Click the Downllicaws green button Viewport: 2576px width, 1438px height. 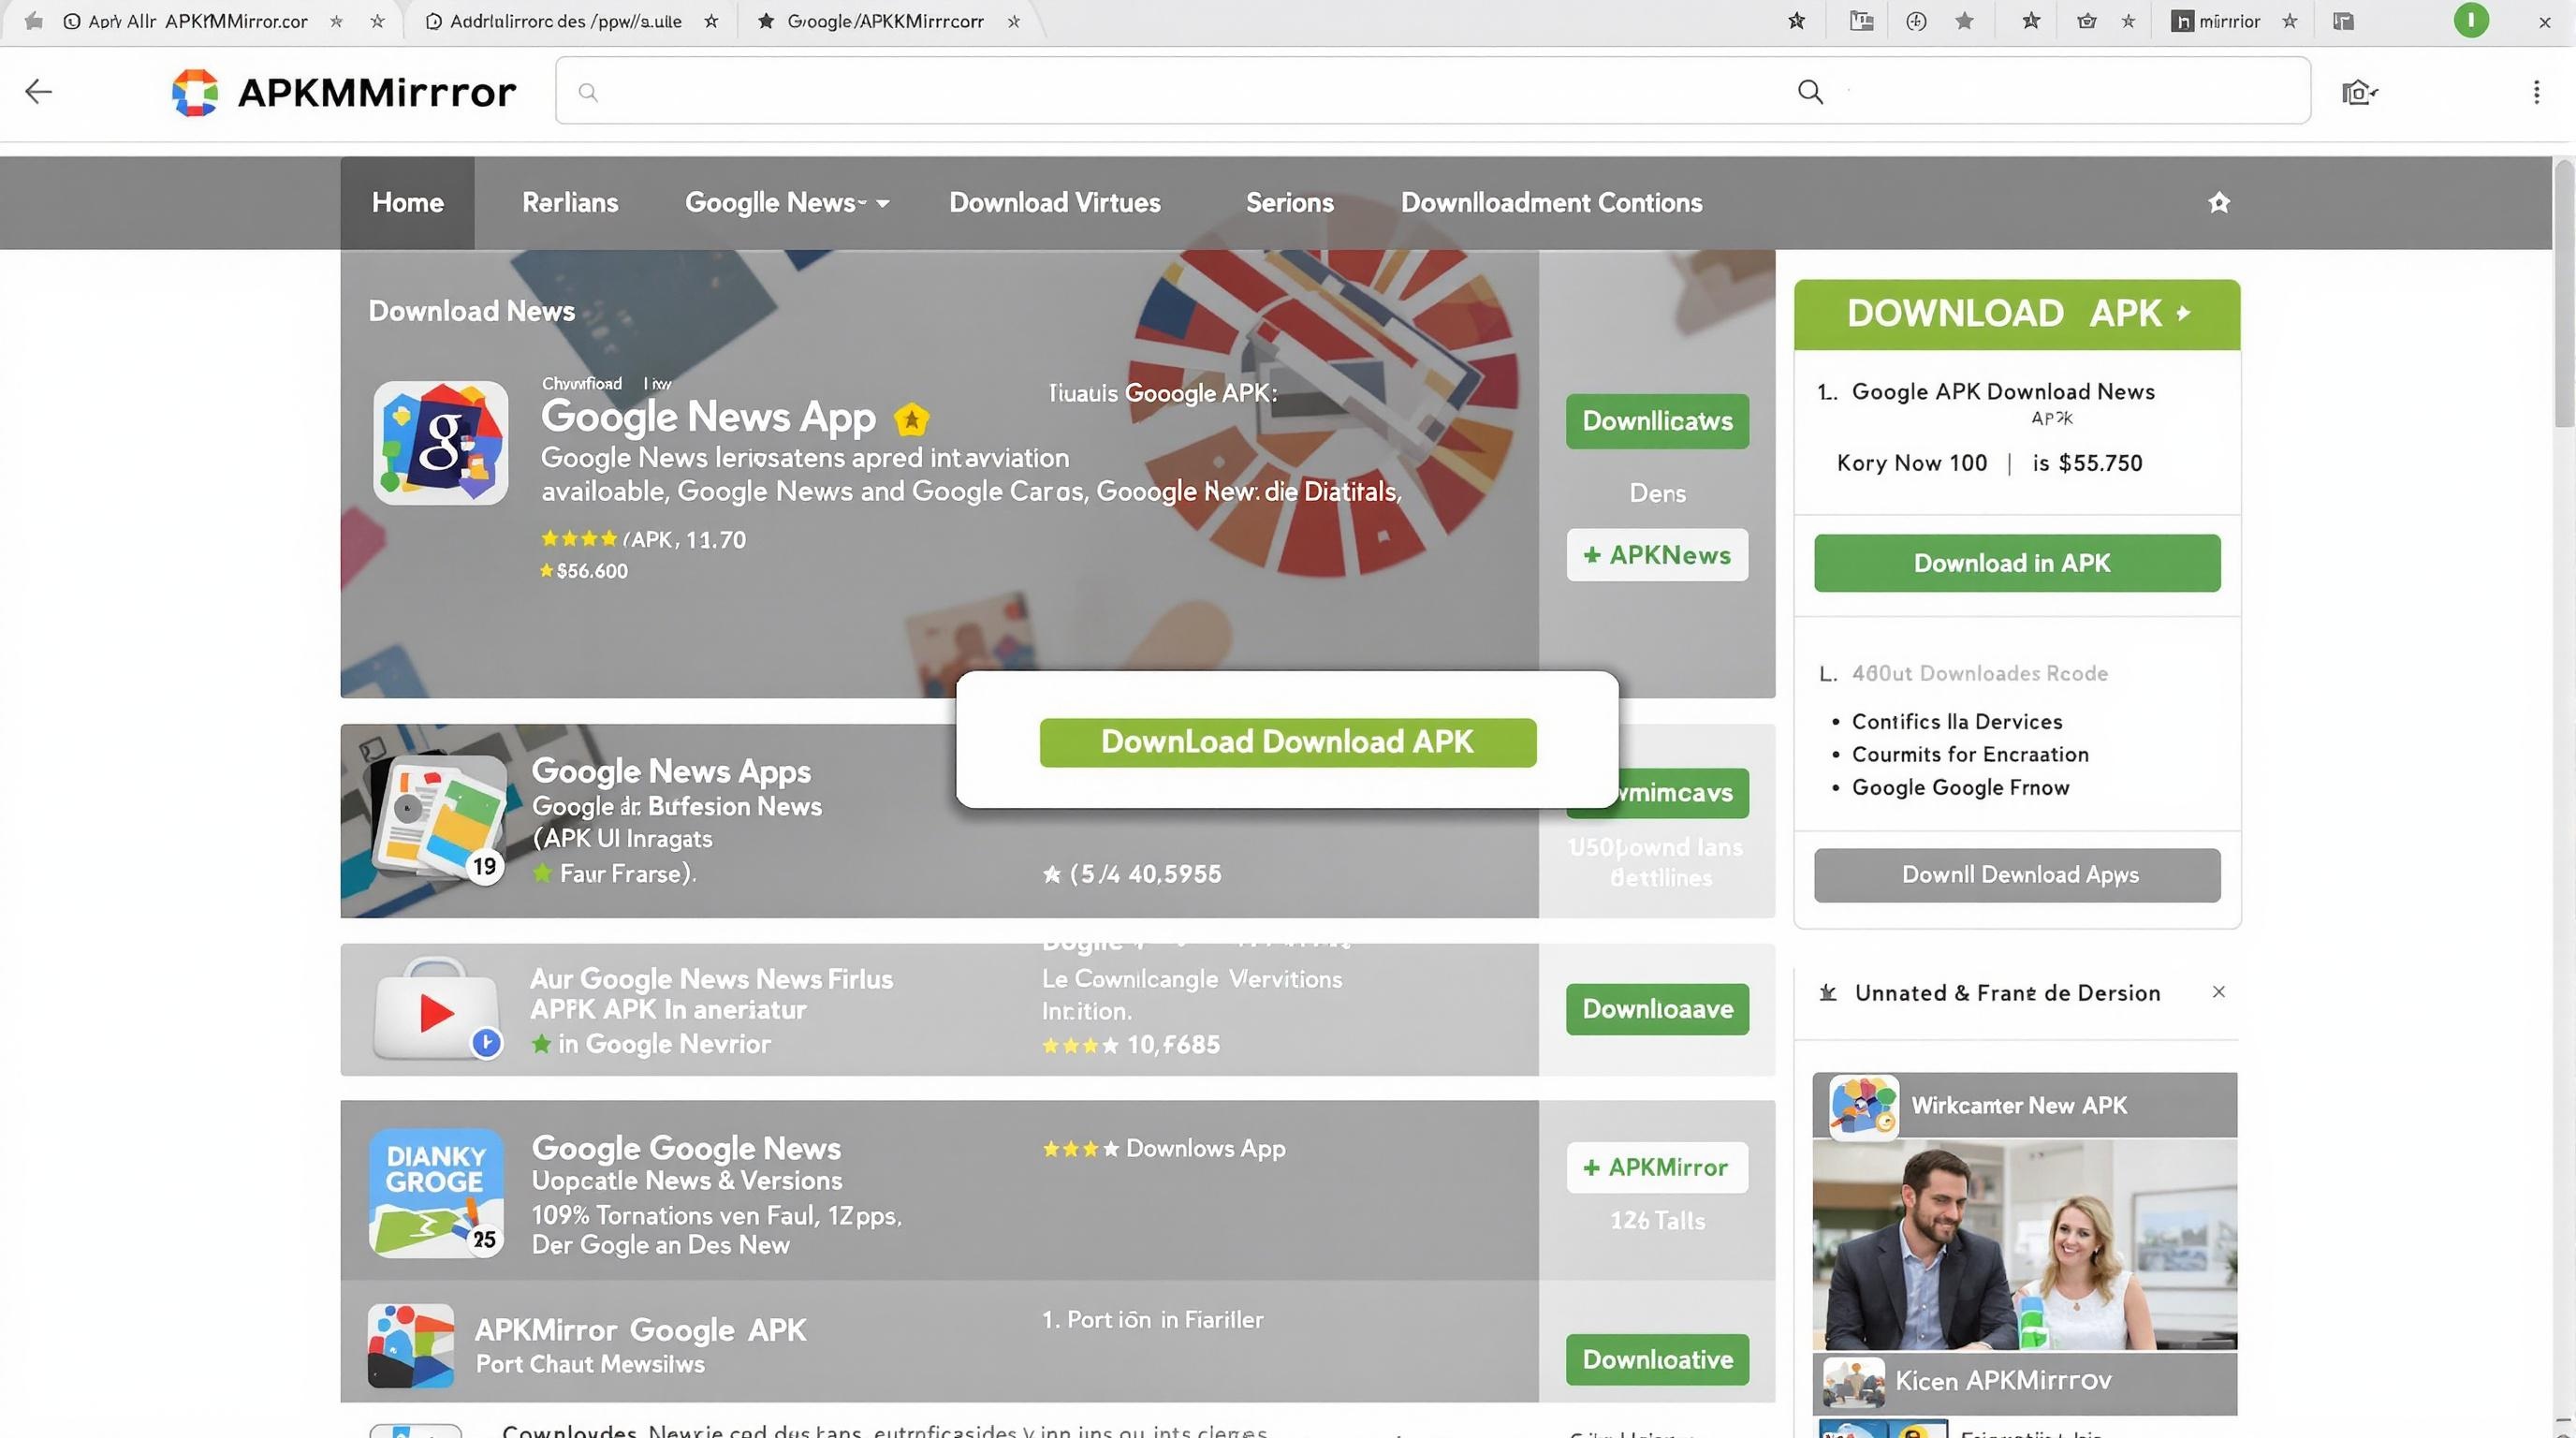(1657, 421)
